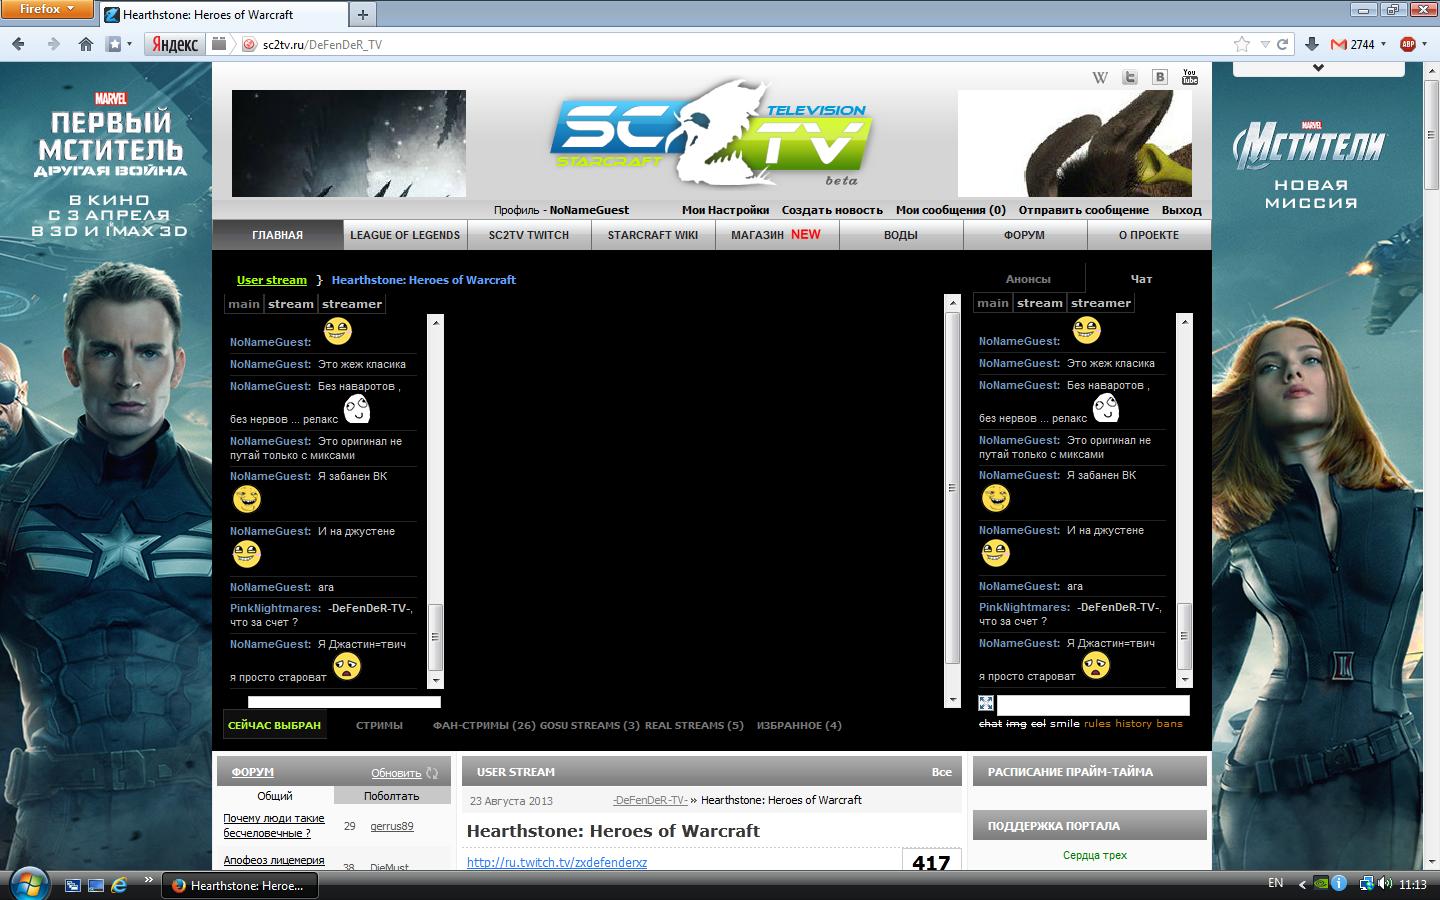
Task: Open chat 'rules' link
Action: 1097,723
